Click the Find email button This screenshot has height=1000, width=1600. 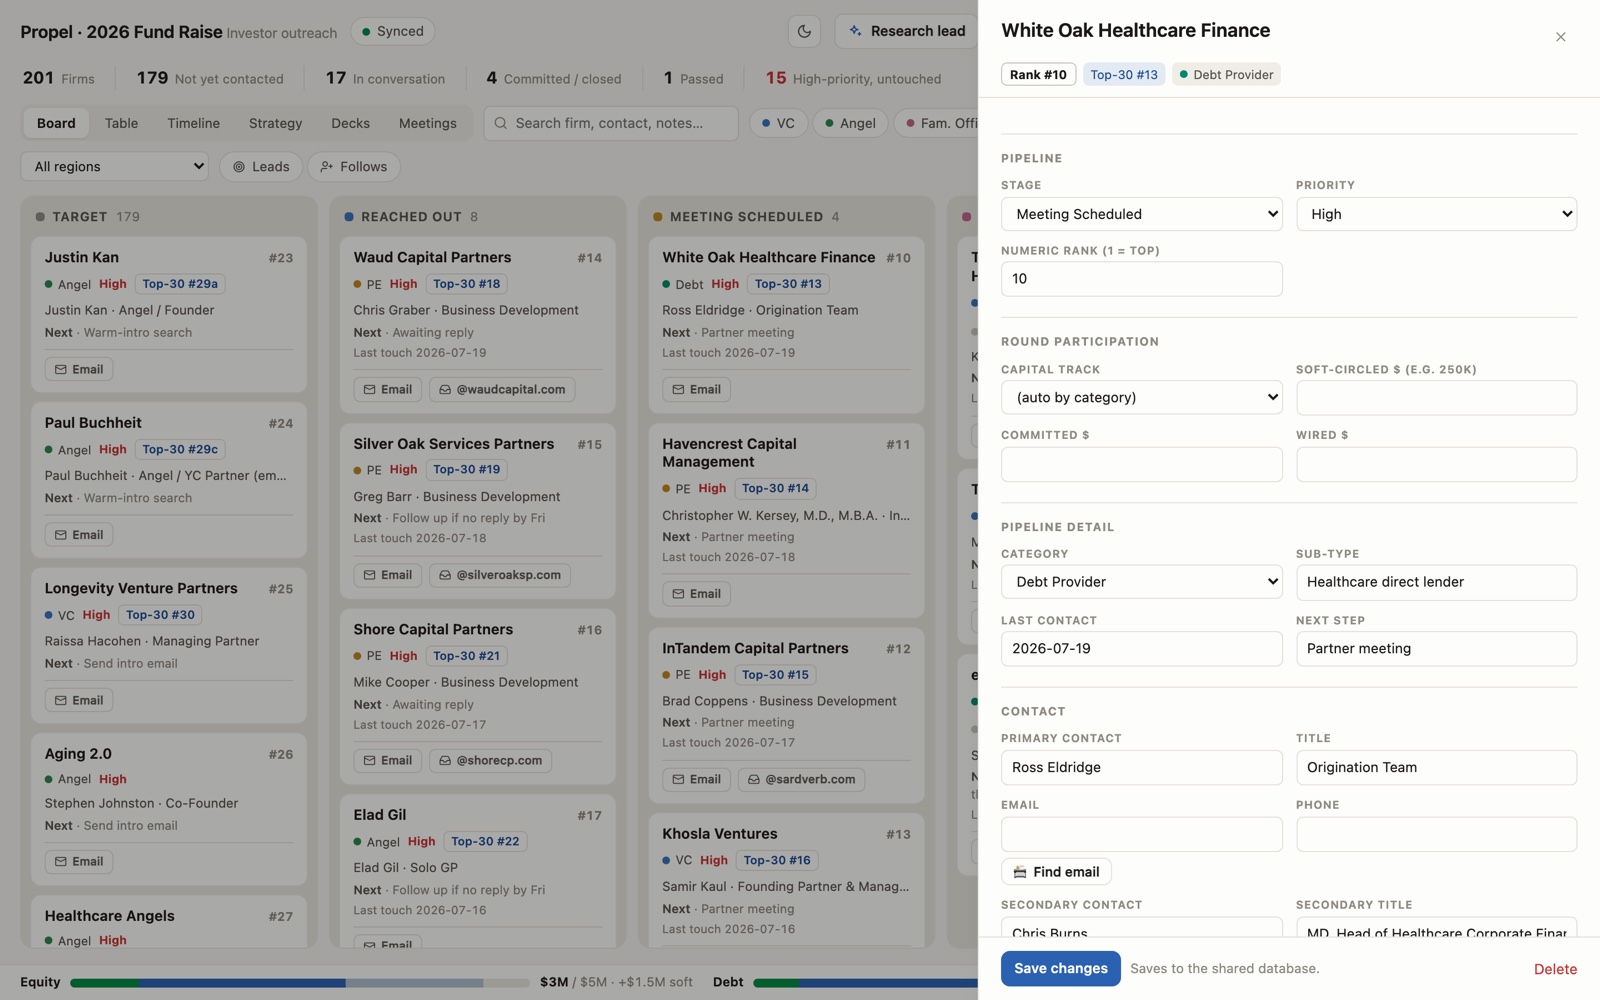coord(1056,872)
